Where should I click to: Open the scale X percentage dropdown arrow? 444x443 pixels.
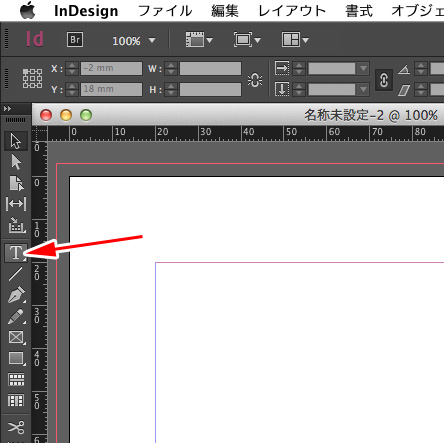tap(363, 69)
